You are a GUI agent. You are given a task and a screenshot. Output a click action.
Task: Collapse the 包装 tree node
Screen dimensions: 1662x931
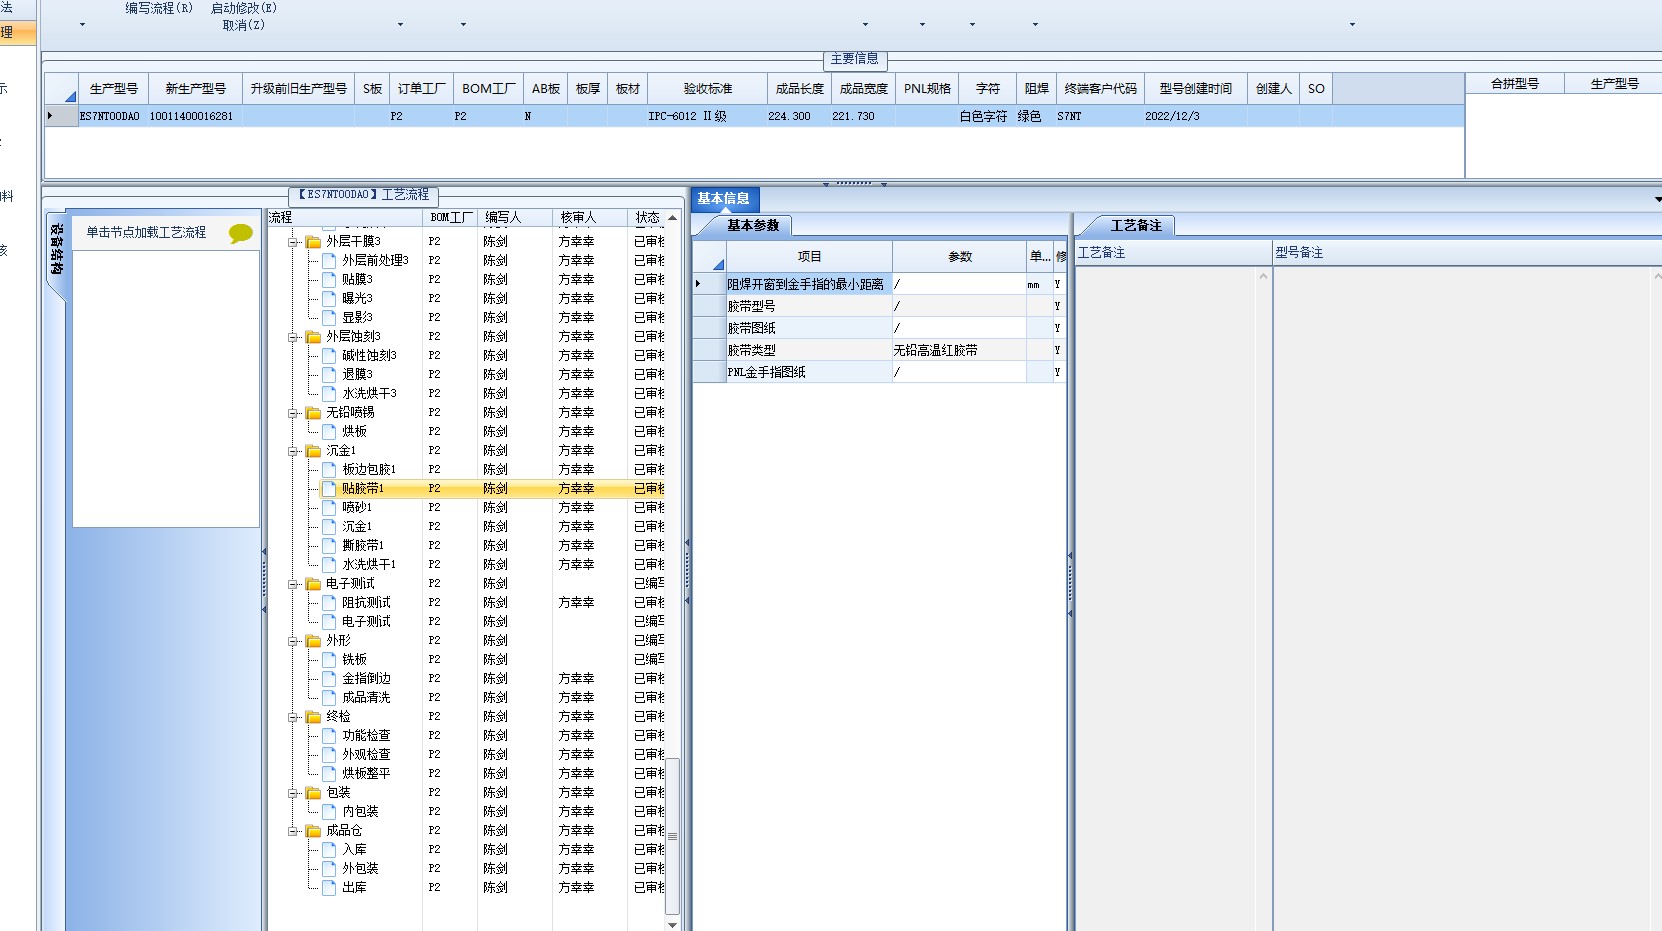(294, 793)
